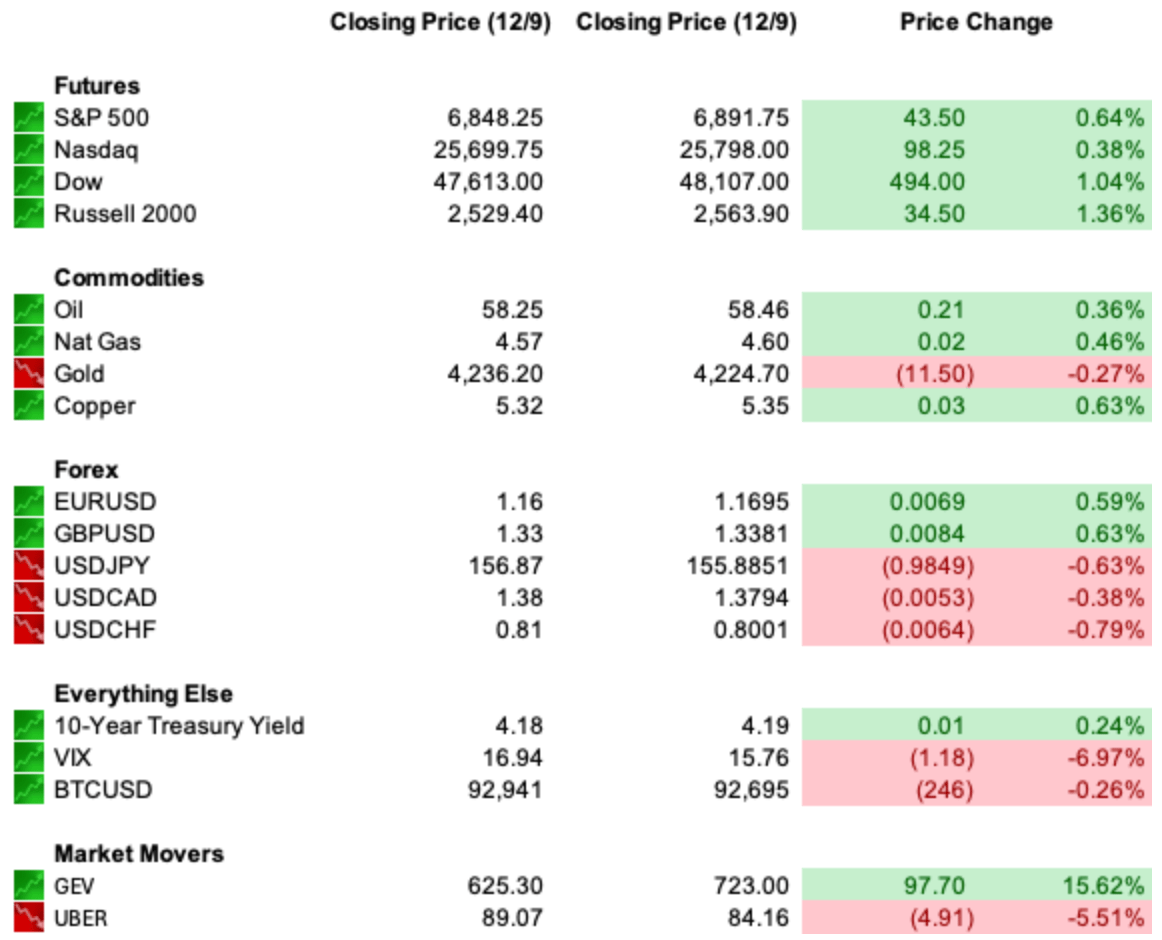Select the Price Change column header
The width and height of the screenshot is (1162, 940).
pos(976,22)
